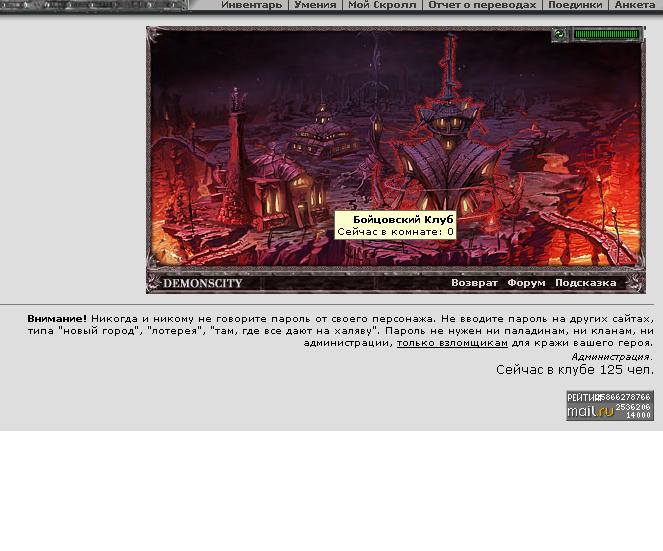Open the Поединки menu item
This screenshot has width=663, height=551.
pos(575,5)
